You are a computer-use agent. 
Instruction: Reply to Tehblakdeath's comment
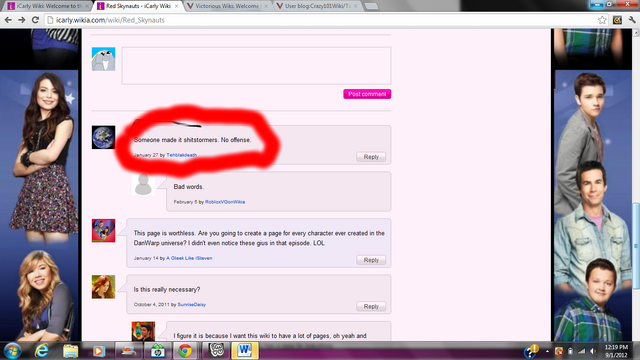point(371,157)
